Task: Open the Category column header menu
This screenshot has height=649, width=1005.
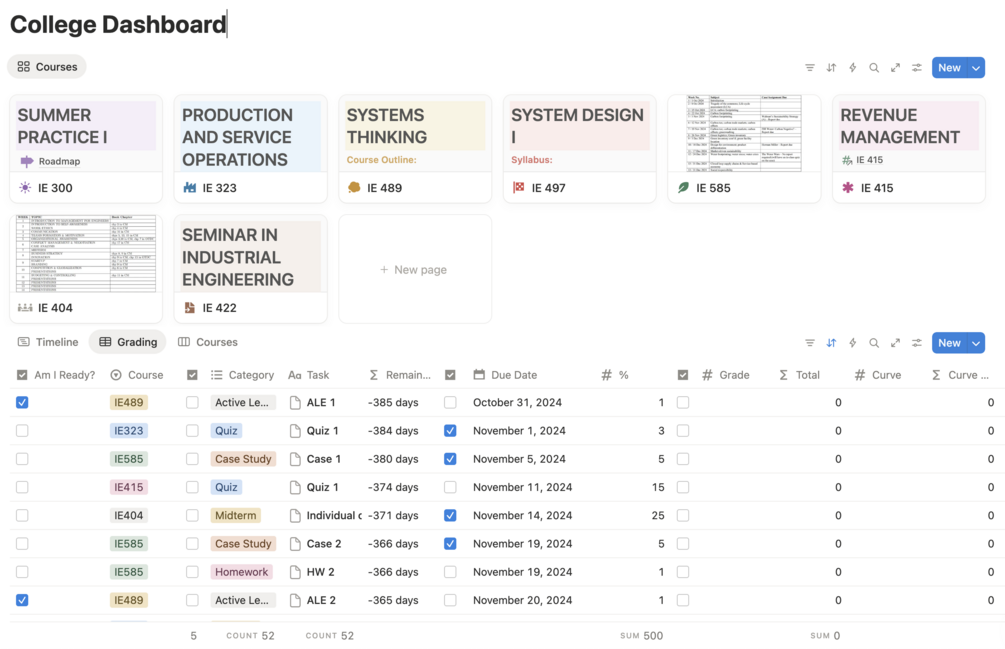Action: point(243,375)
